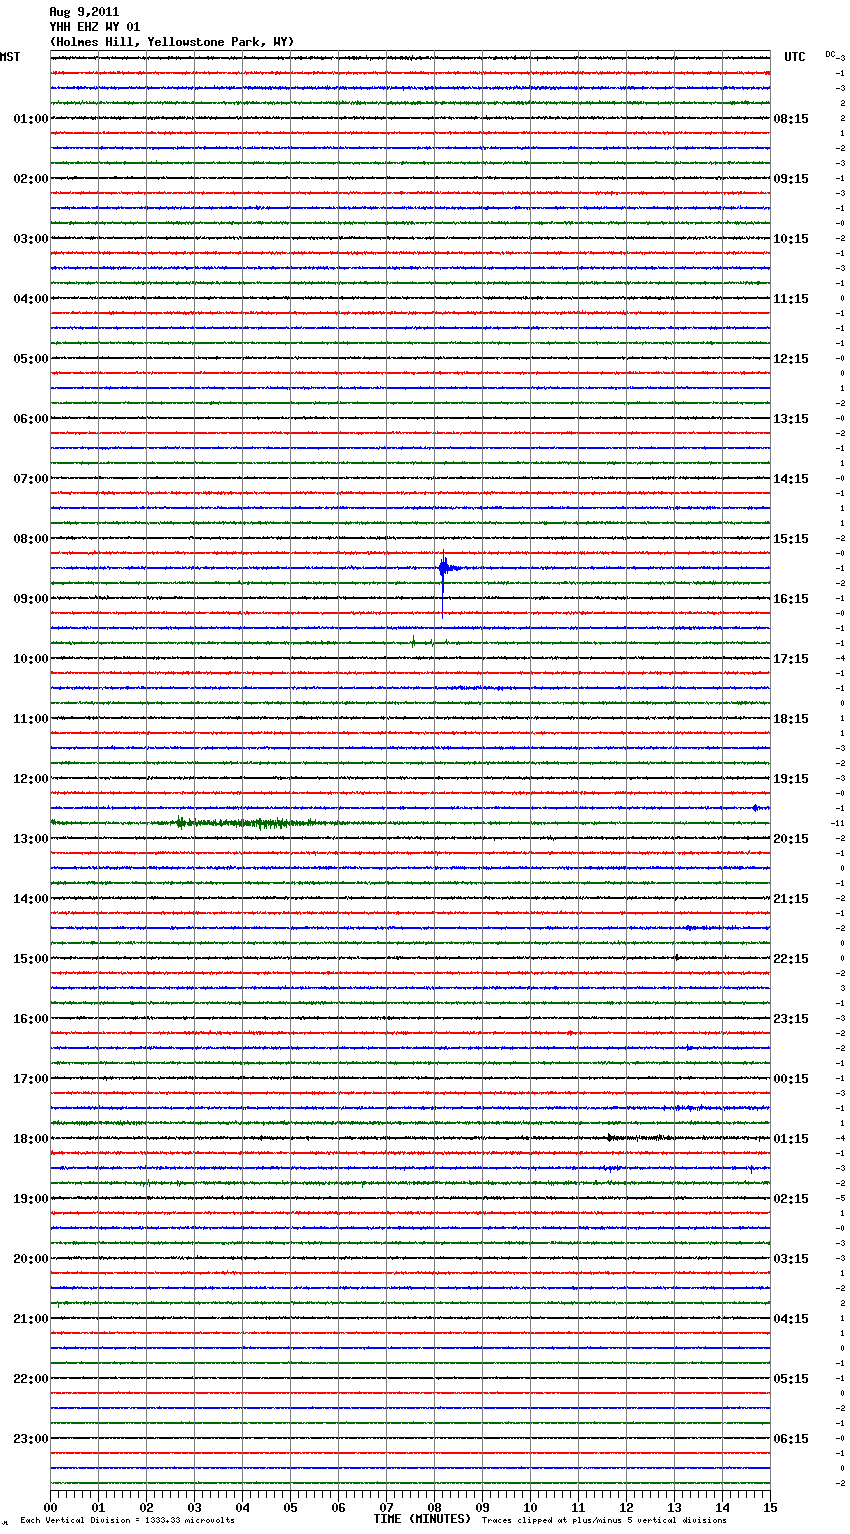This screenshot has width=850, height=1534.
Task: Click the "22:15" UTC time label
Action: 791,959
